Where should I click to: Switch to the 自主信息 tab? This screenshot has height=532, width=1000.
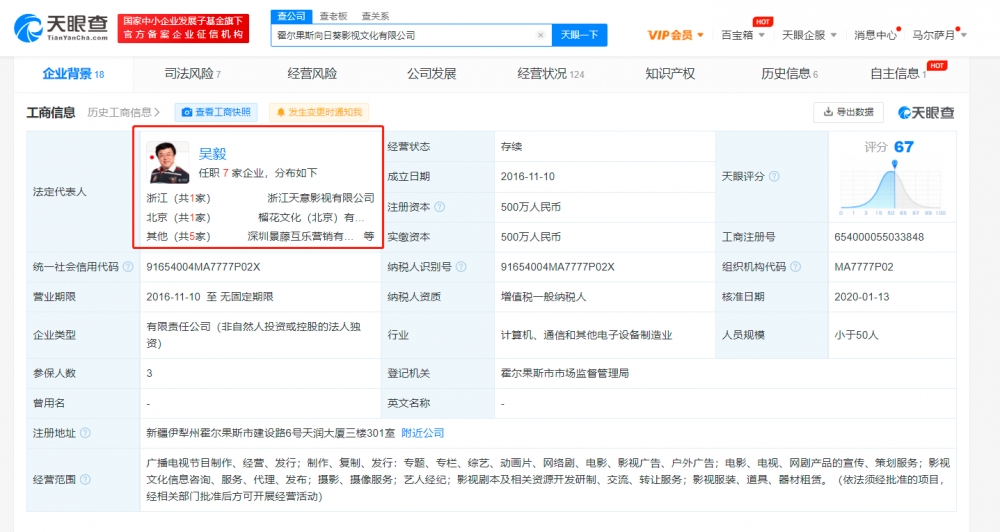click(899, 74)
